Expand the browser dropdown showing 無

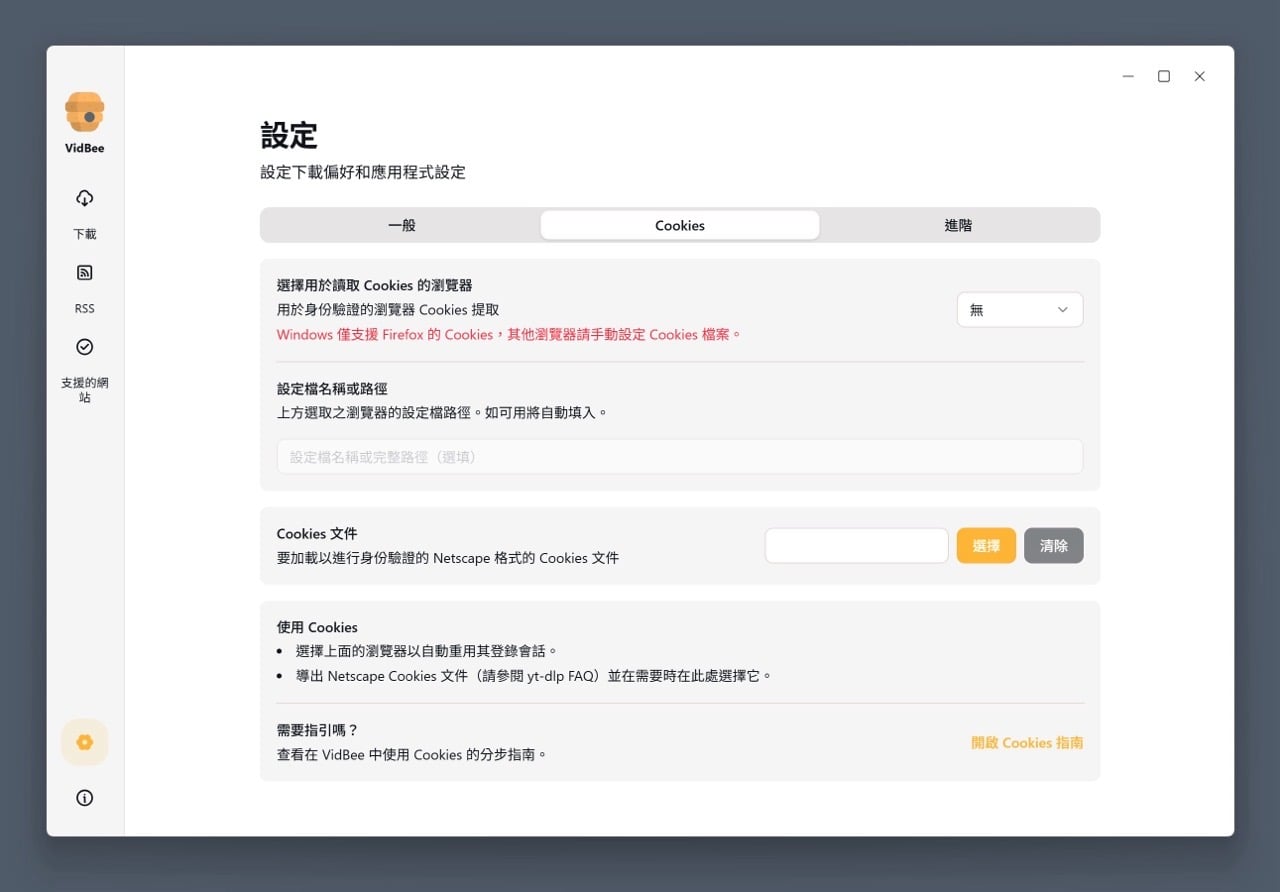point(1019,310)
